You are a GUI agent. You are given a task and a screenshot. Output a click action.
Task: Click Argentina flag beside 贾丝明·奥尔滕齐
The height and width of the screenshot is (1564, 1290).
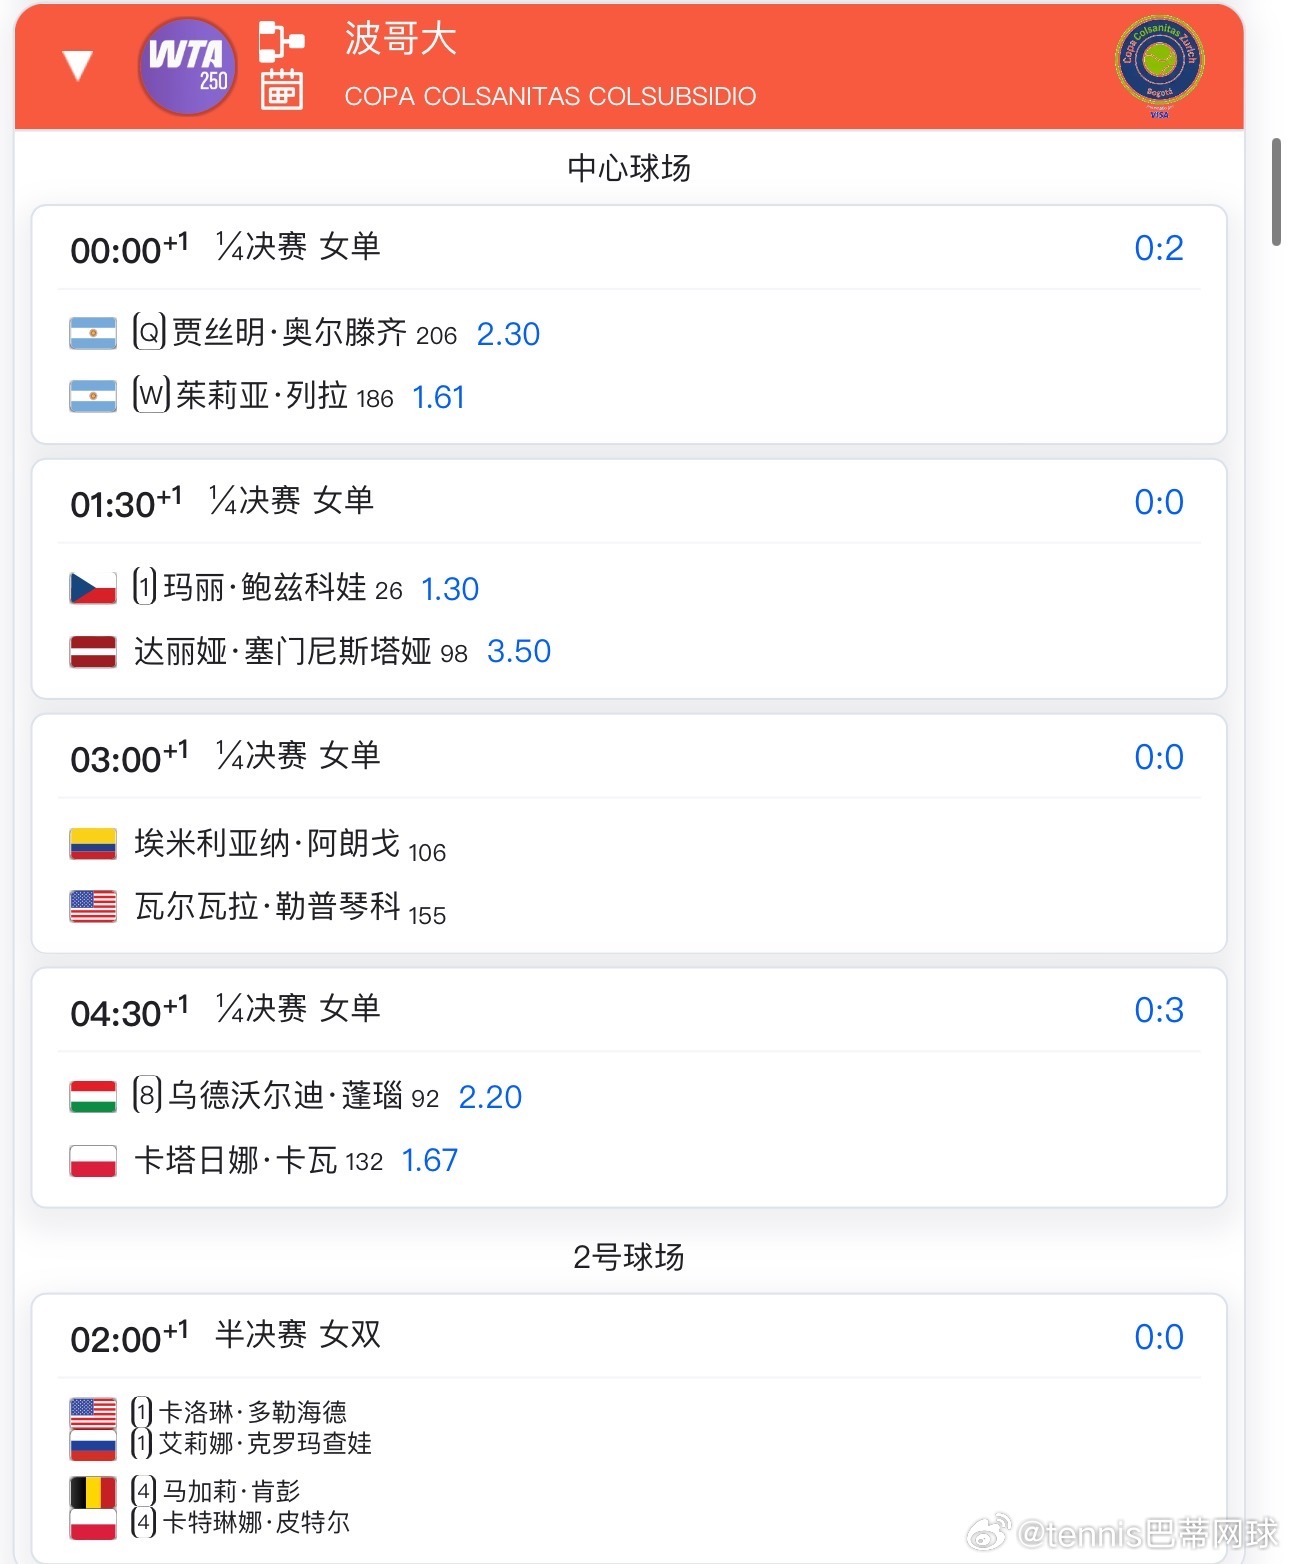tap(93, 333)
